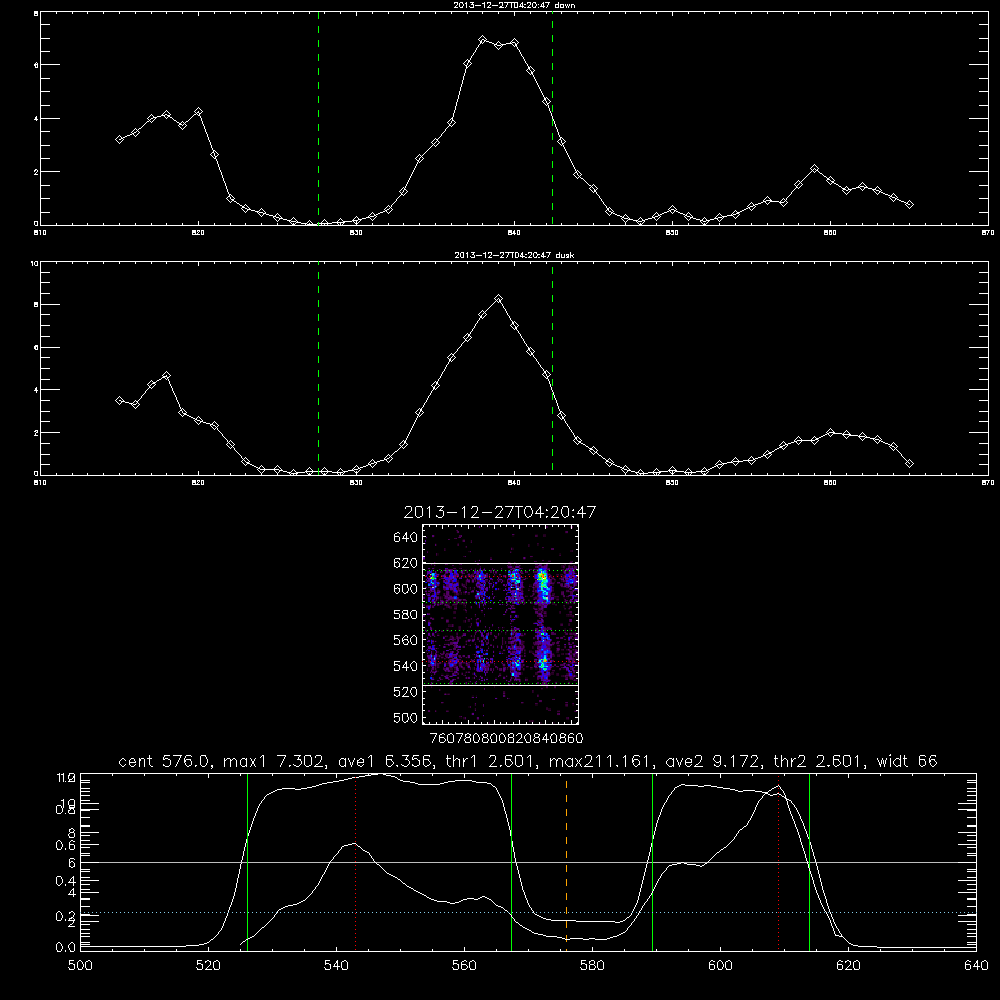The height and width of the screenshot is (1000, 1000).
Task: Click the peak diamond marker of dusk curve
Action: (499, 298)
